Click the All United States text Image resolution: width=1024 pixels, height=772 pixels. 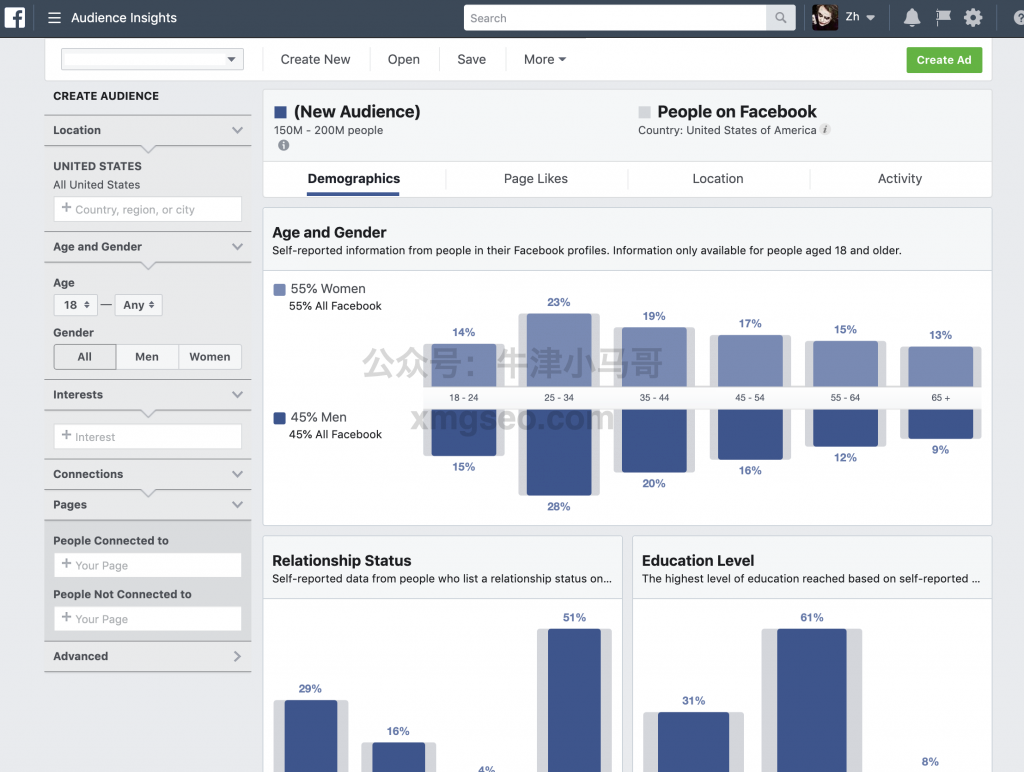[97, 185]
